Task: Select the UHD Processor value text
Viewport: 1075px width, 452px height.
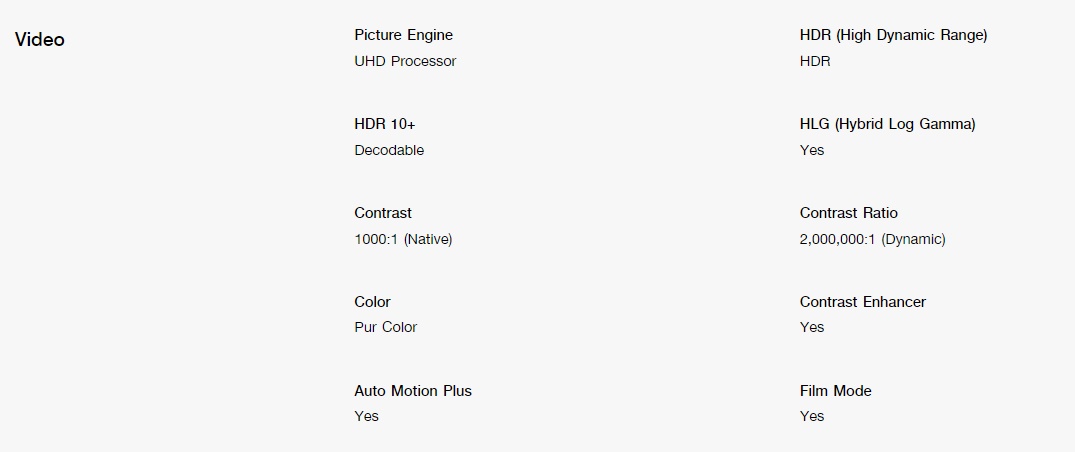Action: pyautogui.click(x=405, y=61)
